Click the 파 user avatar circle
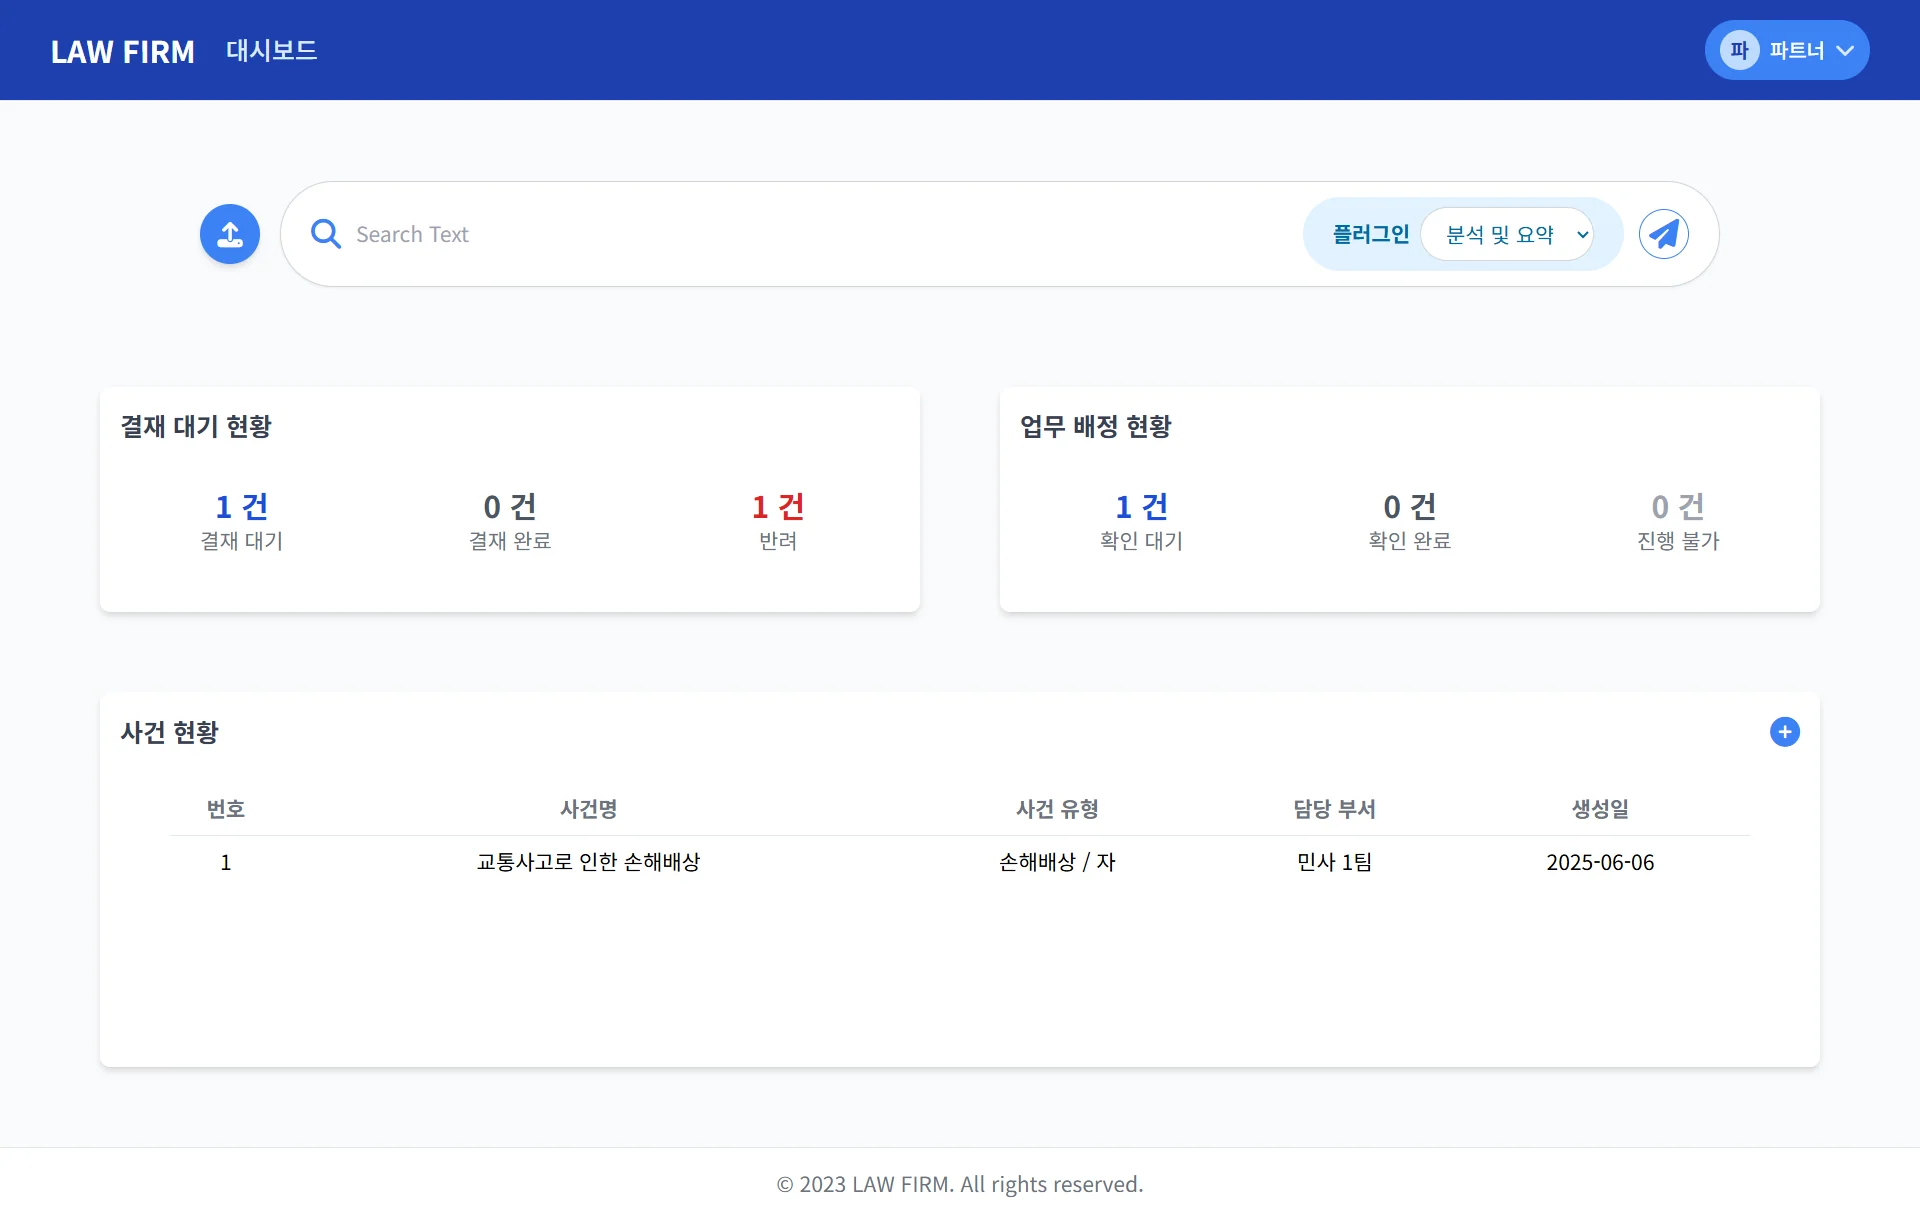The width and height of the screenshot is (1920, 1220). pyautogui.click(x=1739, y=50)
